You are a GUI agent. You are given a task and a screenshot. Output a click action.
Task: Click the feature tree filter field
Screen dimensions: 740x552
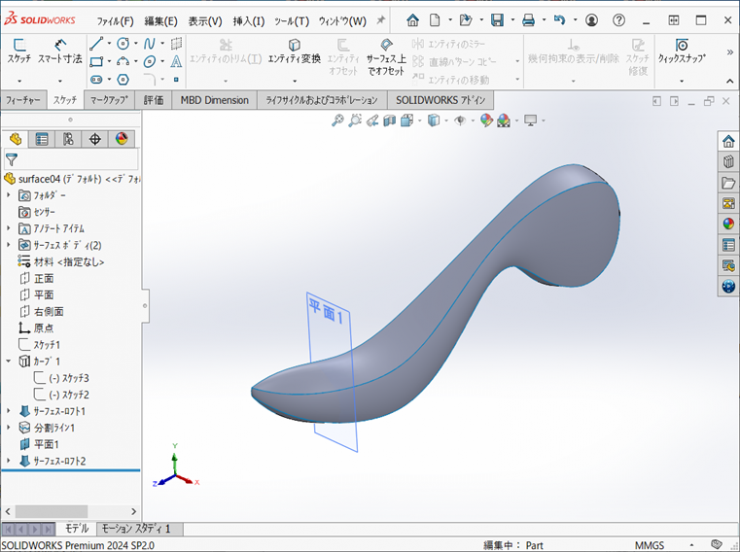[x=75, y=159]
